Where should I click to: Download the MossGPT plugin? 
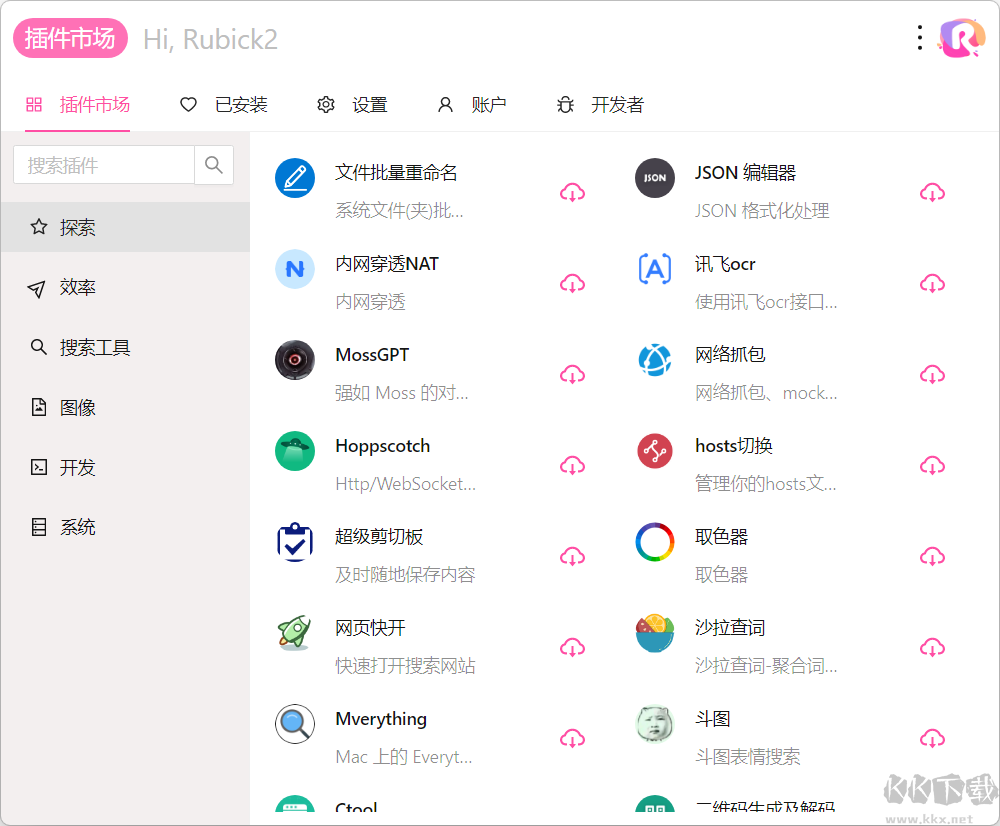(572, 374)
